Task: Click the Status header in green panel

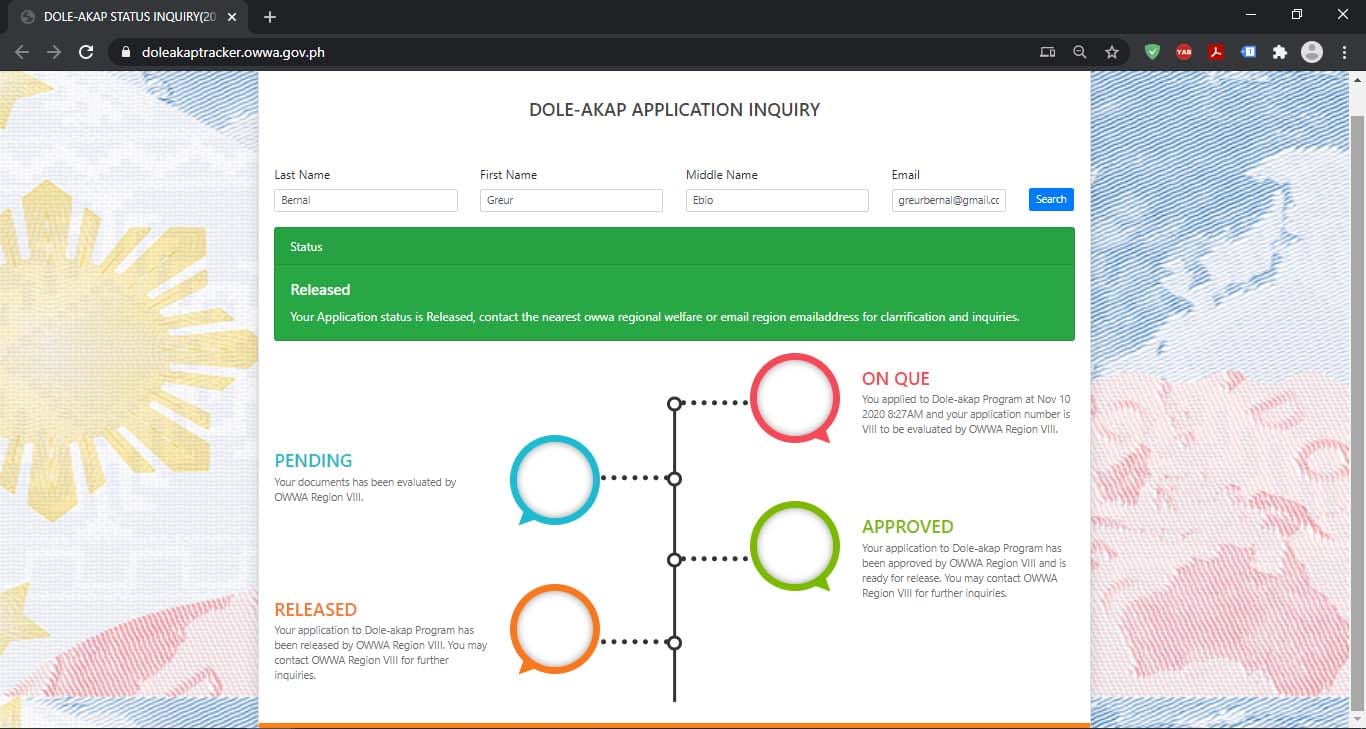Action: (306, 247)
